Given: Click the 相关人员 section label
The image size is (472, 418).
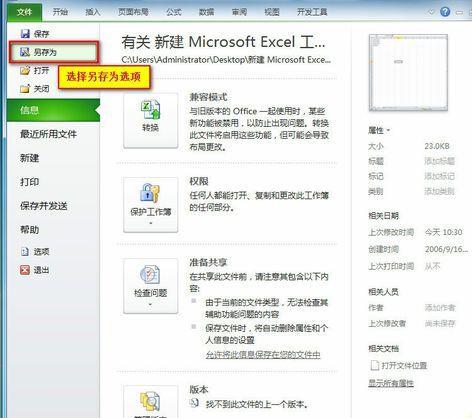Looking at the screenshot, I should click(x=383, y=292).
